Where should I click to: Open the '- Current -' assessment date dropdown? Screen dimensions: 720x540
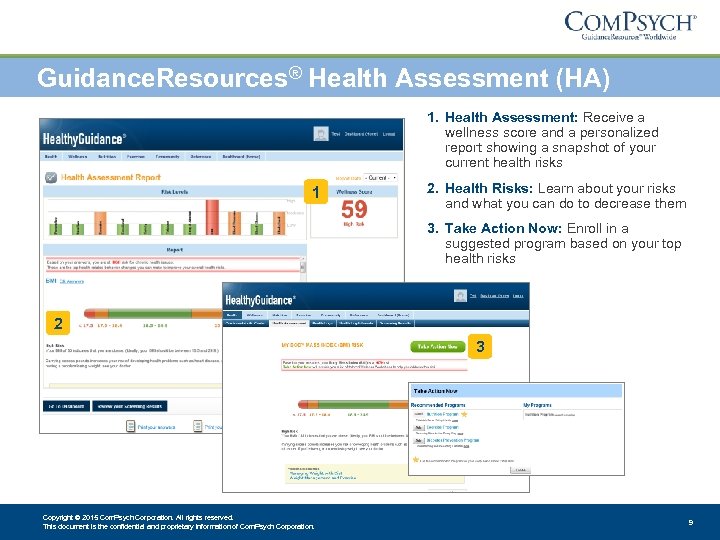[x=380, y=177]
